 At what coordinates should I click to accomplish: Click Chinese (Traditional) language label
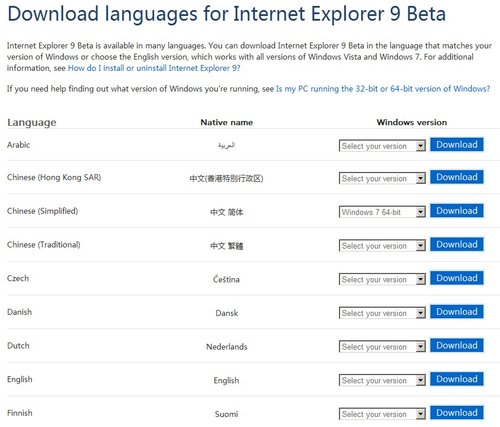click(44, 245)
